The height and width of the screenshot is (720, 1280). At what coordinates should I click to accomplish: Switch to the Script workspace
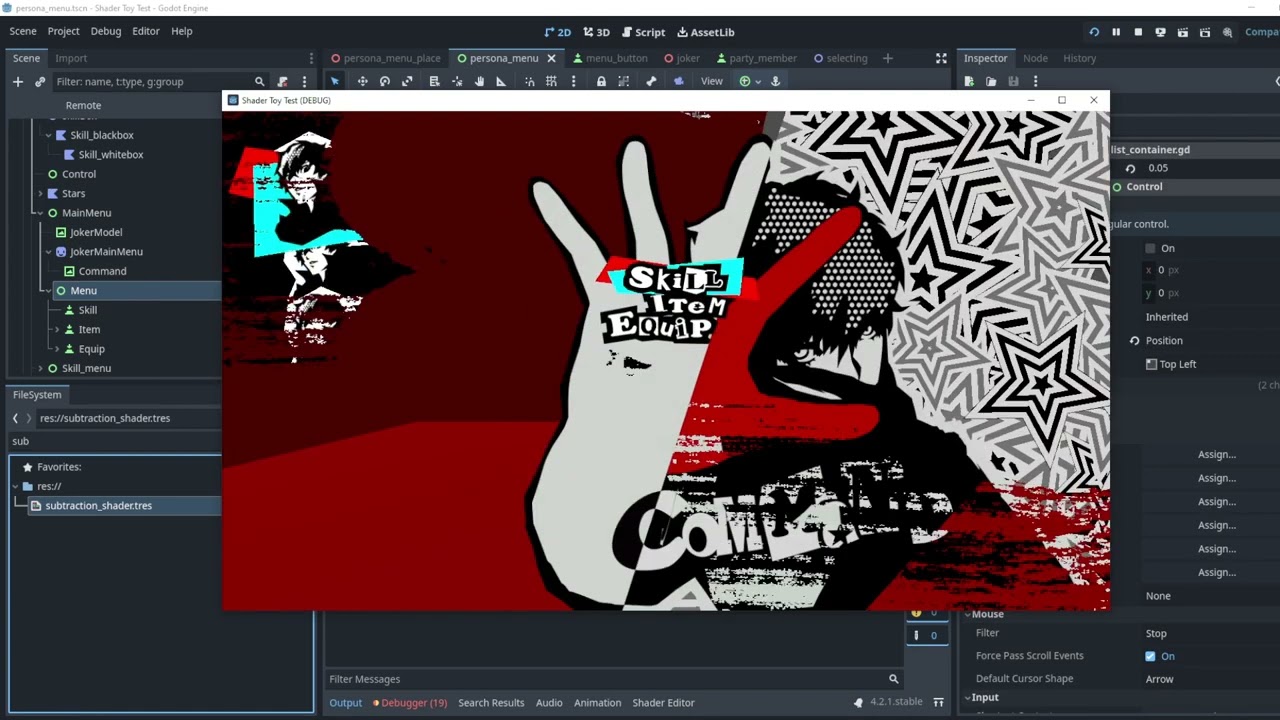[643, 32]
